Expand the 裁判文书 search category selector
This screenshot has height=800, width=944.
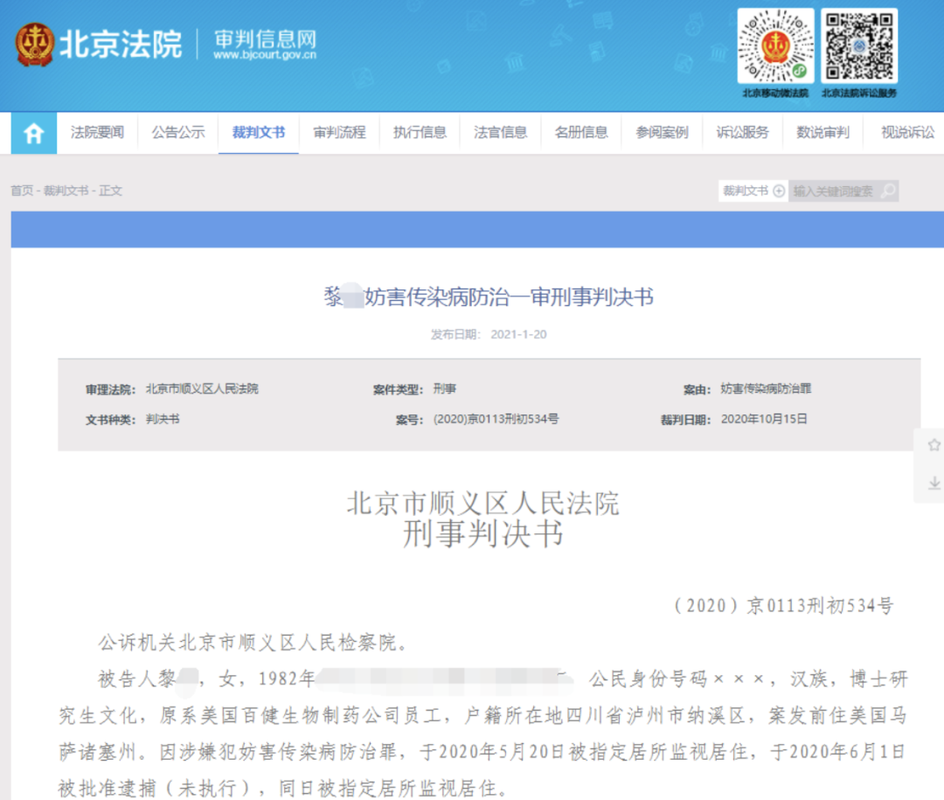[753, 191]
